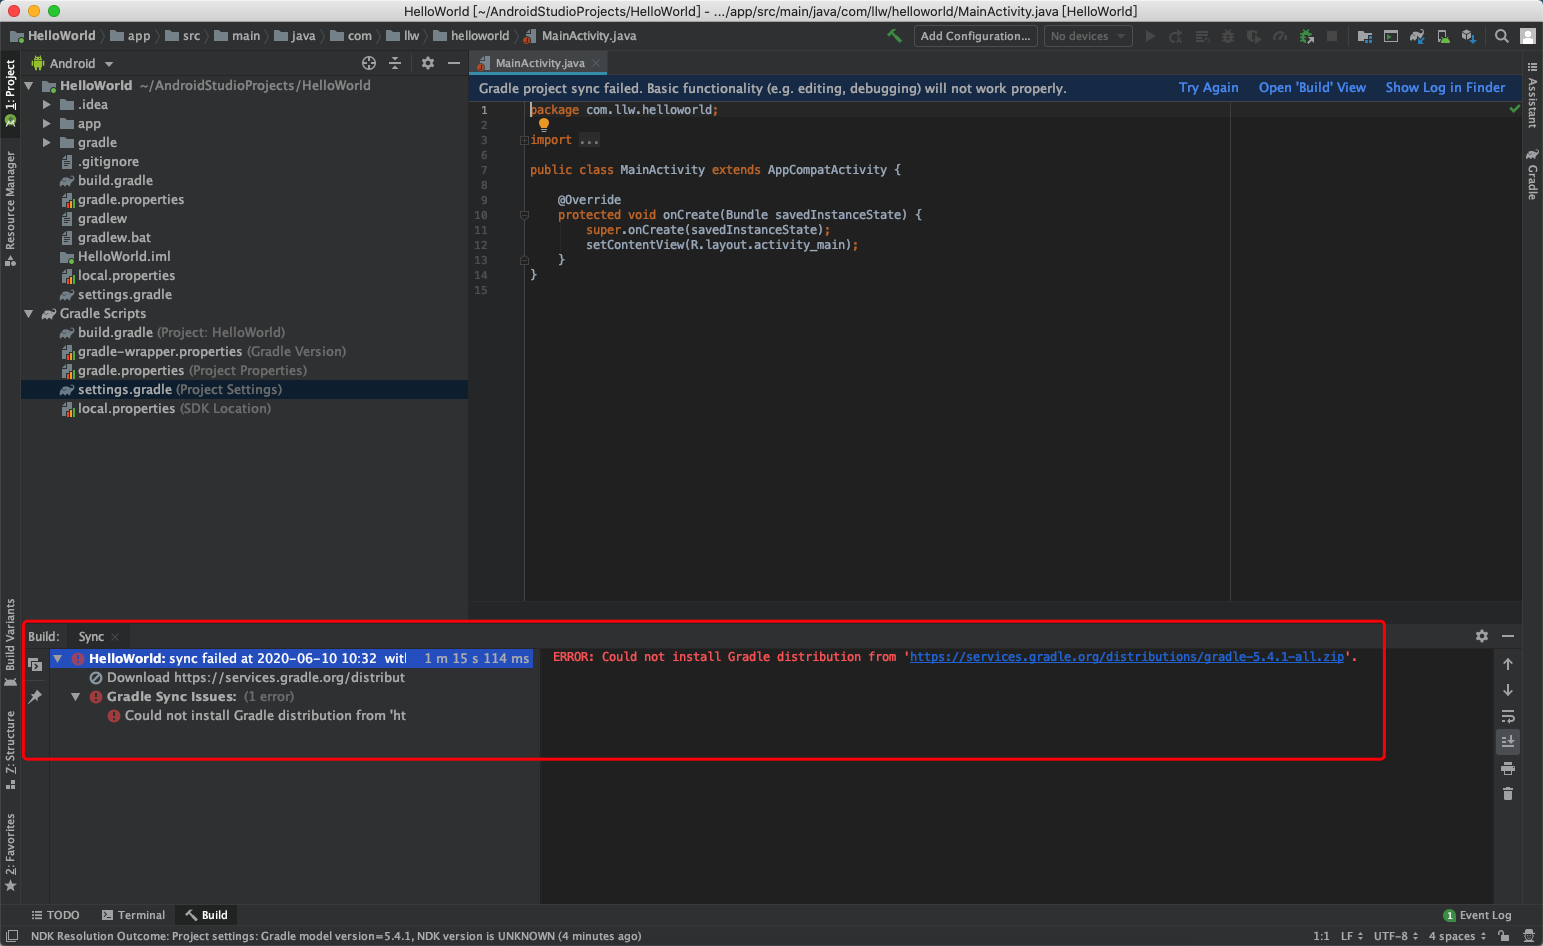Collapse HelloWorld sync failed node
The image size is (1543, 946).
pos(58,658)
